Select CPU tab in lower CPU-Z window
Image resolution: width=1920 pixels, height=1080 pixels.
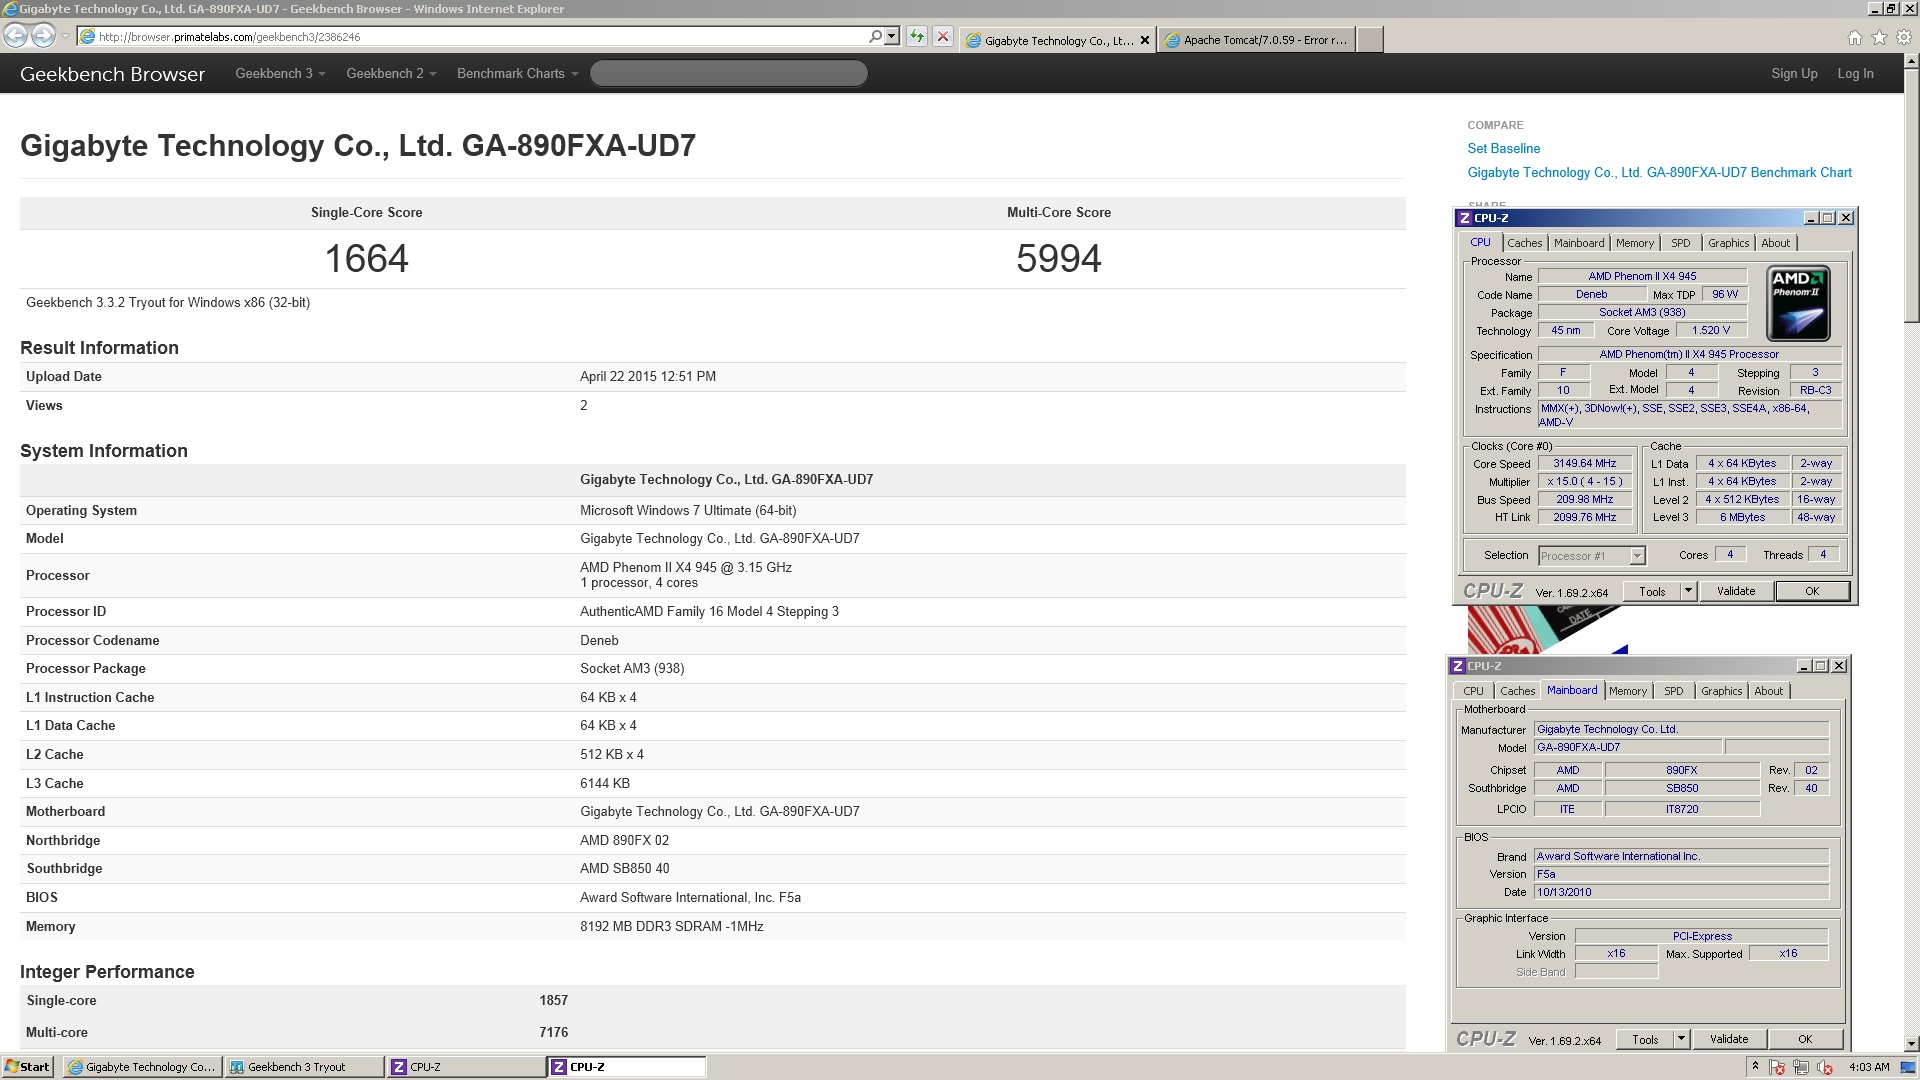[x=1473, y=691]
